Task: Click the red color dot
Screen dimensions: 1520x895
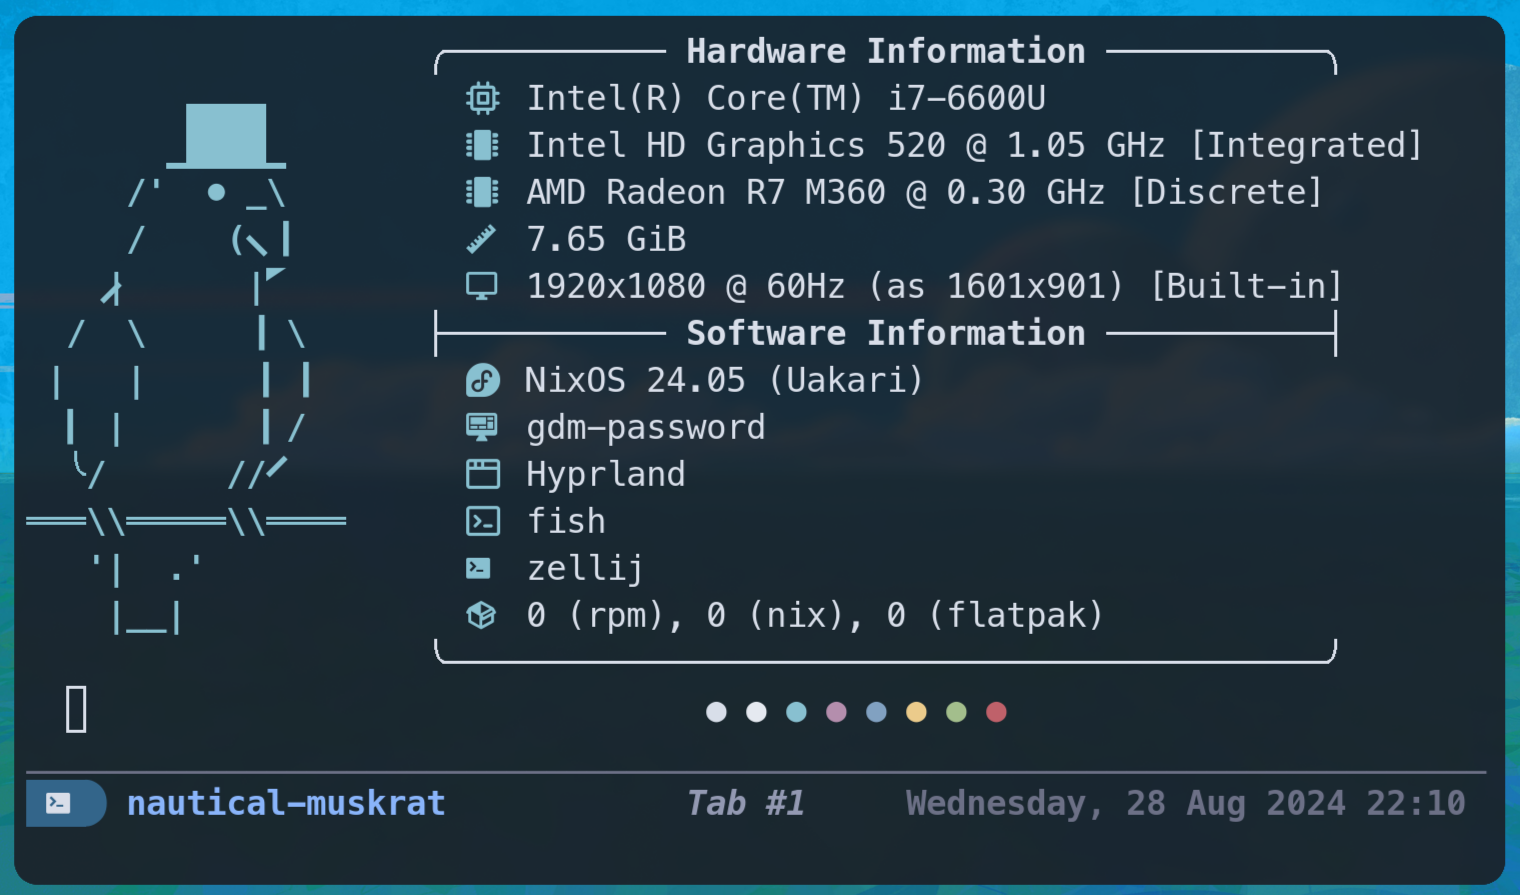Action: pos(996,712)
